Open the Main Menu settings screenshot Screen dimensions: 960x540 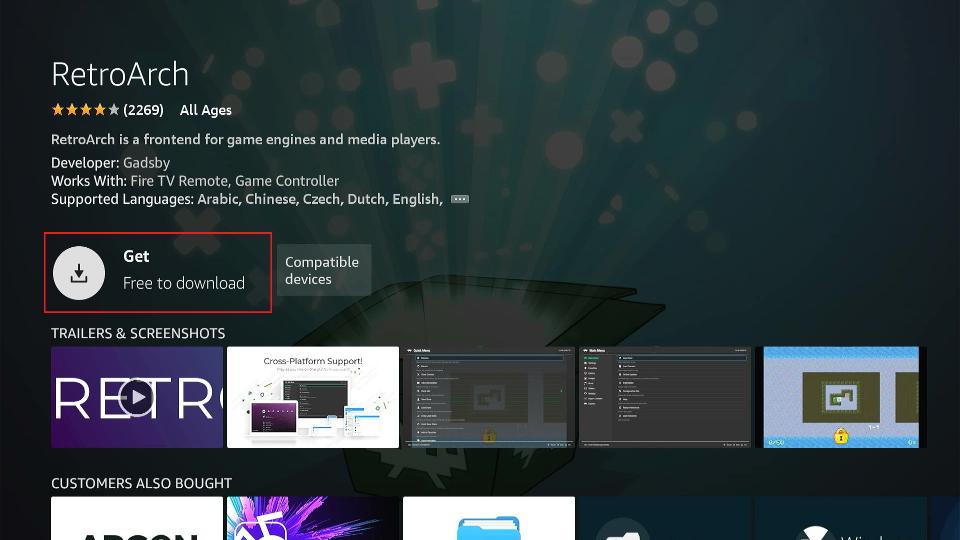pyautogui.click(x=665, y=397)
